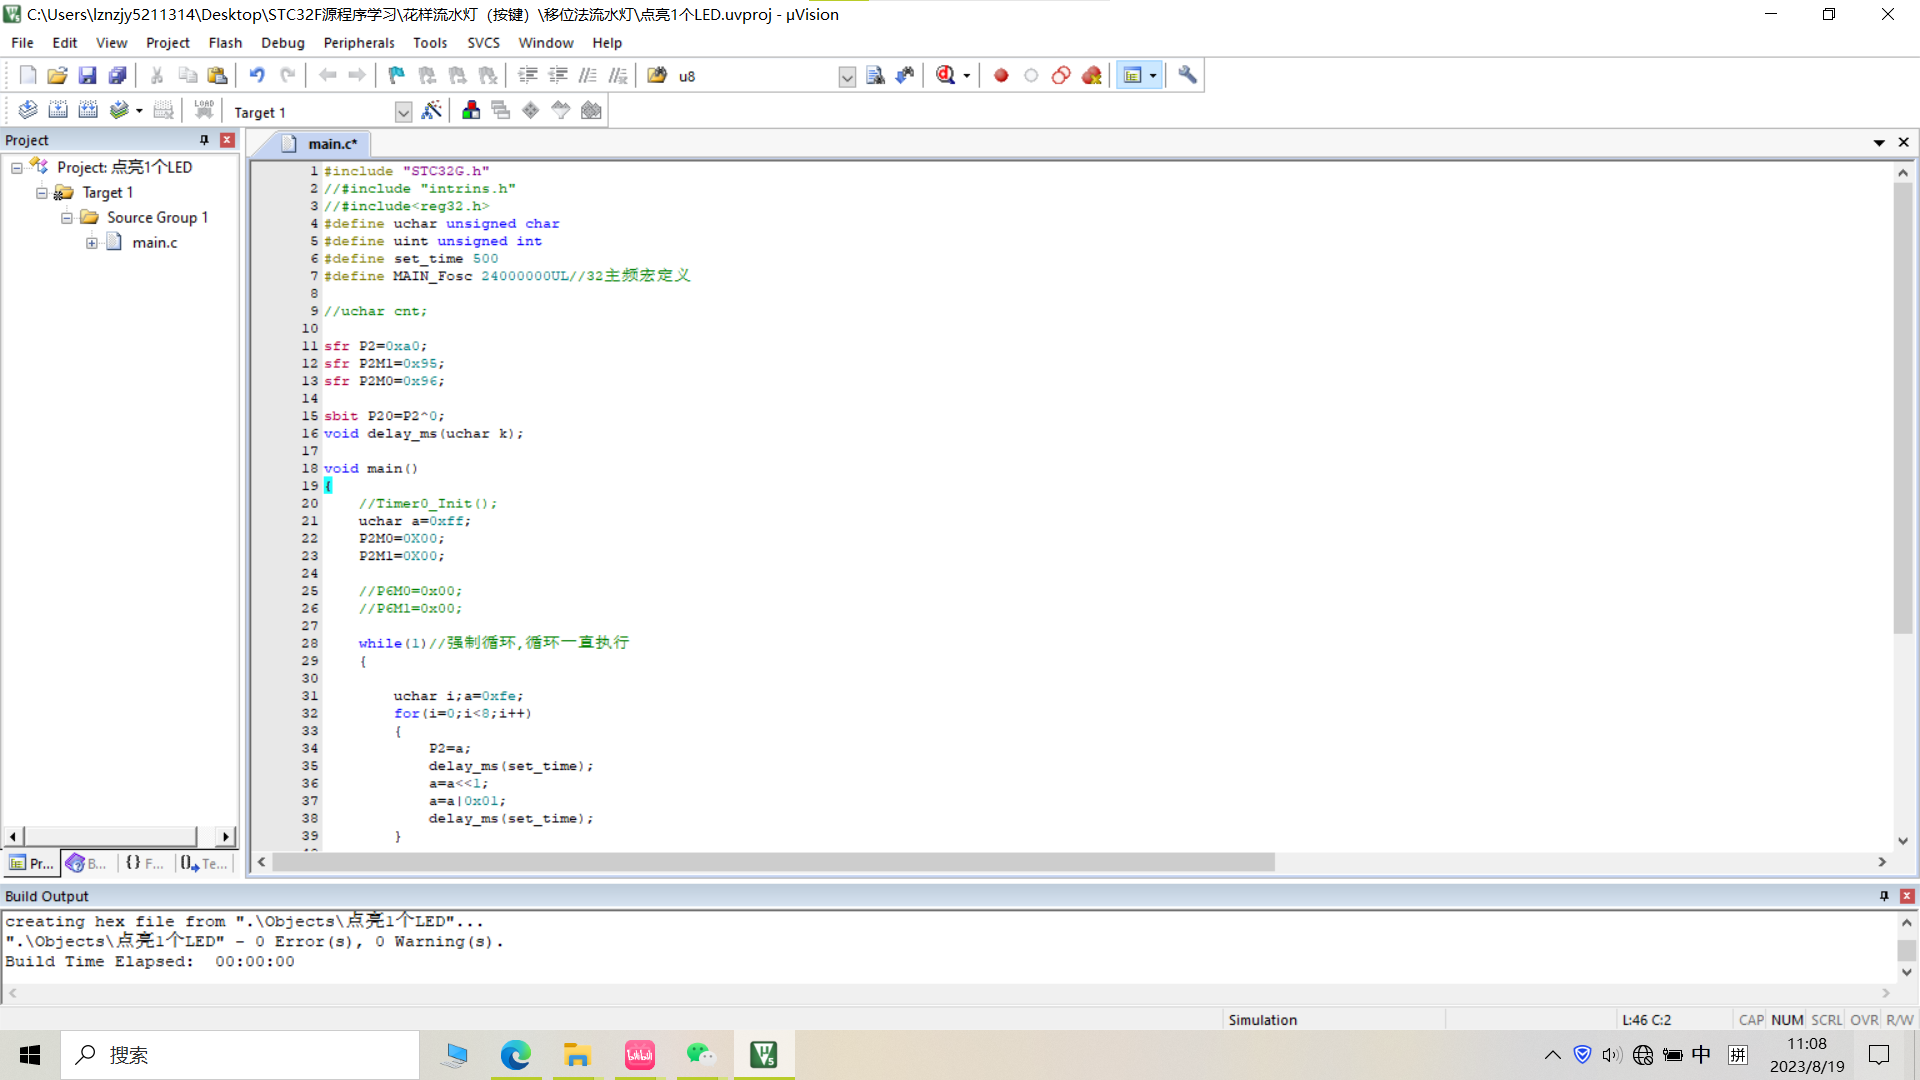
Task: Paste clipboard contents
Action: [217, 75]
